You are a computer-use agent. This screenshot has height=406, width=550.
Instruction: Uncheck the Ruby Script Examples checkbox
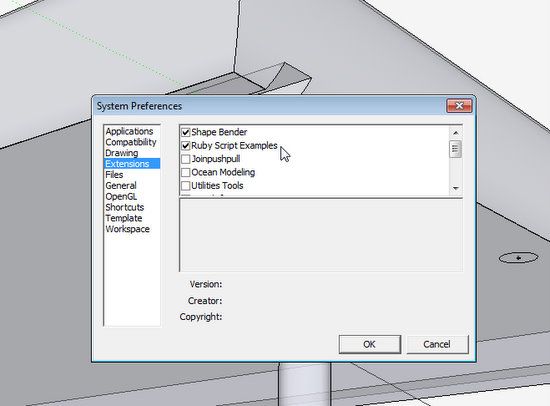coord(186,146)
